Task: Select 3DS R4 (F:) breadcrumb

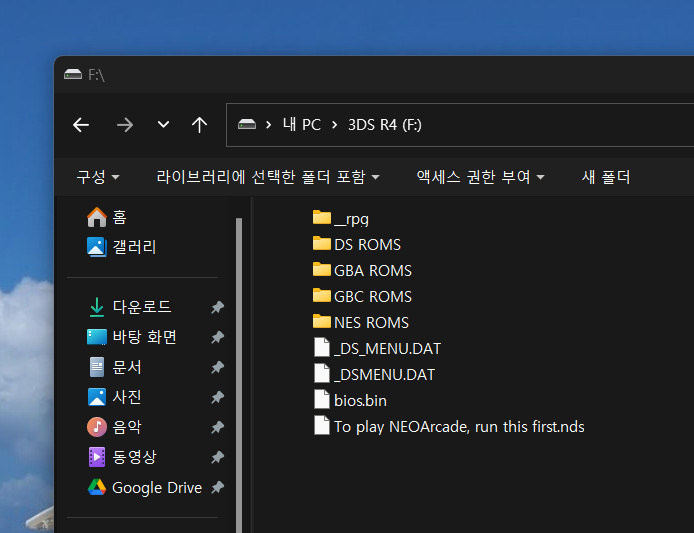Action: (x=385, y=125)
